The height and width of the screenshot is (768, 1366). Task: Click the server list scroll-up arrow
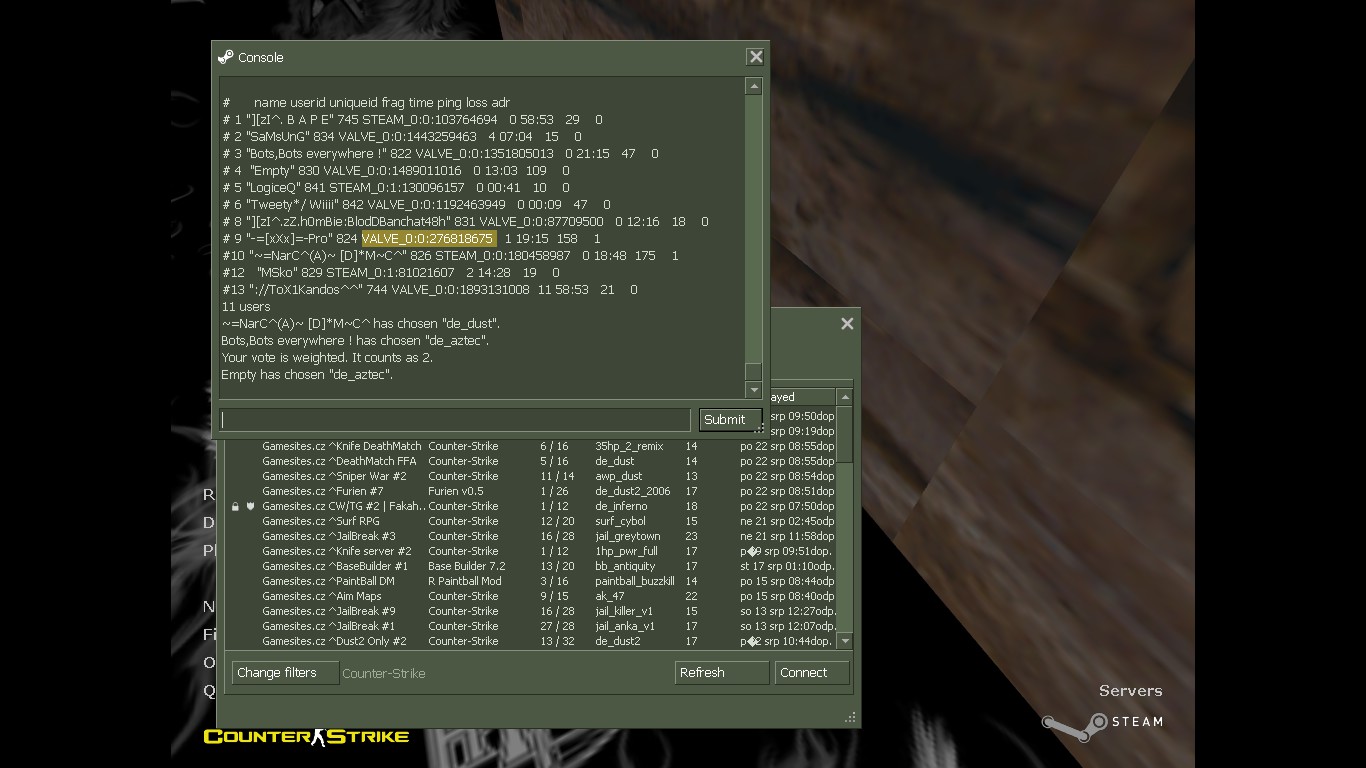845,397
